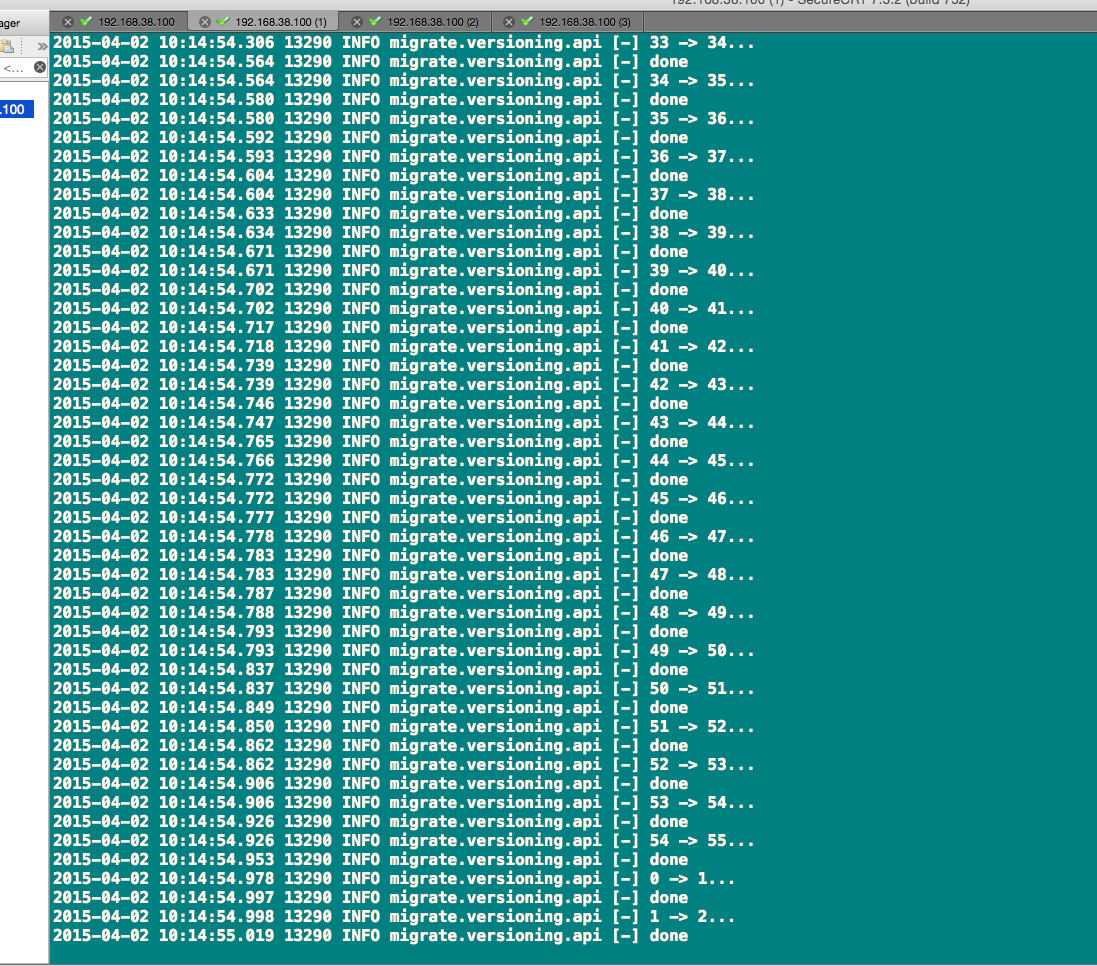Screen dimensions: 1097x966
Task: Click the 'done' line timestamped 10:14:54.633
Action: [x=371, y=213]
